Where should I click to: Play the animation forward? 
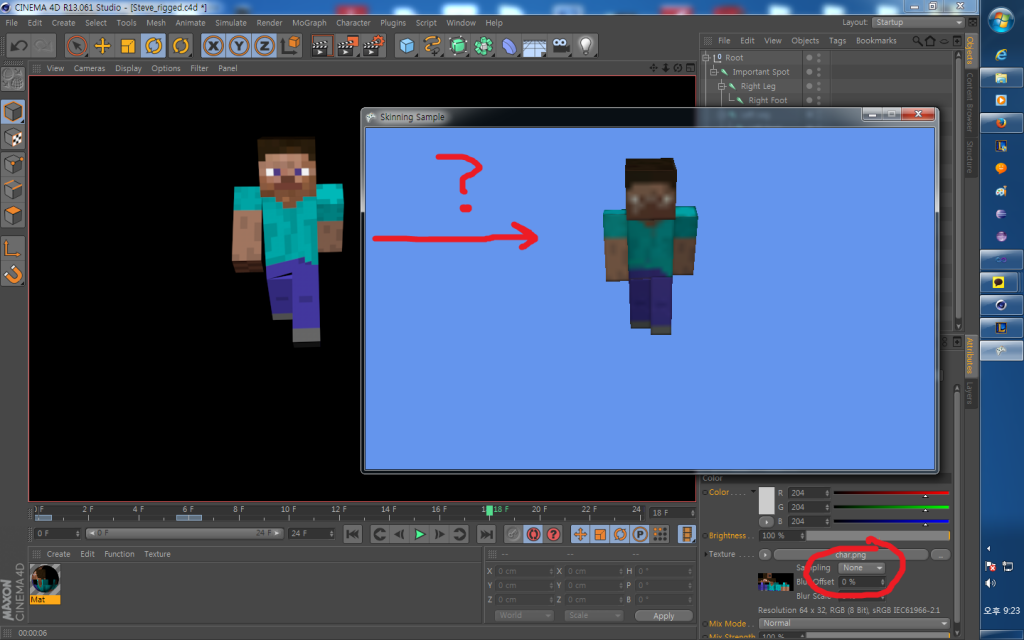point(419,535)
